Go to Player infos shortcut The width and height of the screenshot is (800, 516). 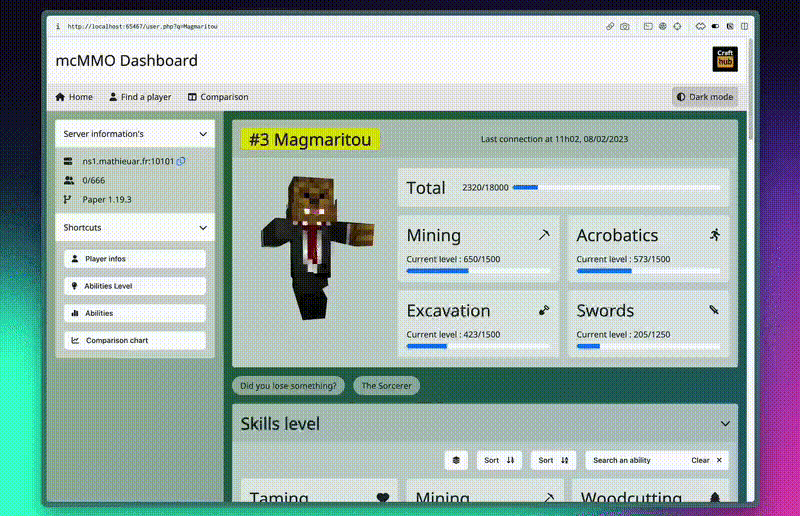(x=135, y=259)
